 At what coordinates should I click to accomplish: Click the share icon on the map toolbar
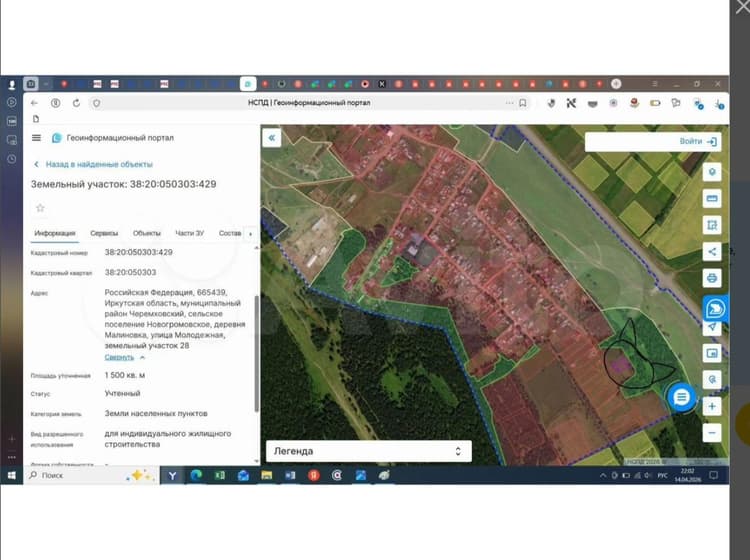click(712, 252)
